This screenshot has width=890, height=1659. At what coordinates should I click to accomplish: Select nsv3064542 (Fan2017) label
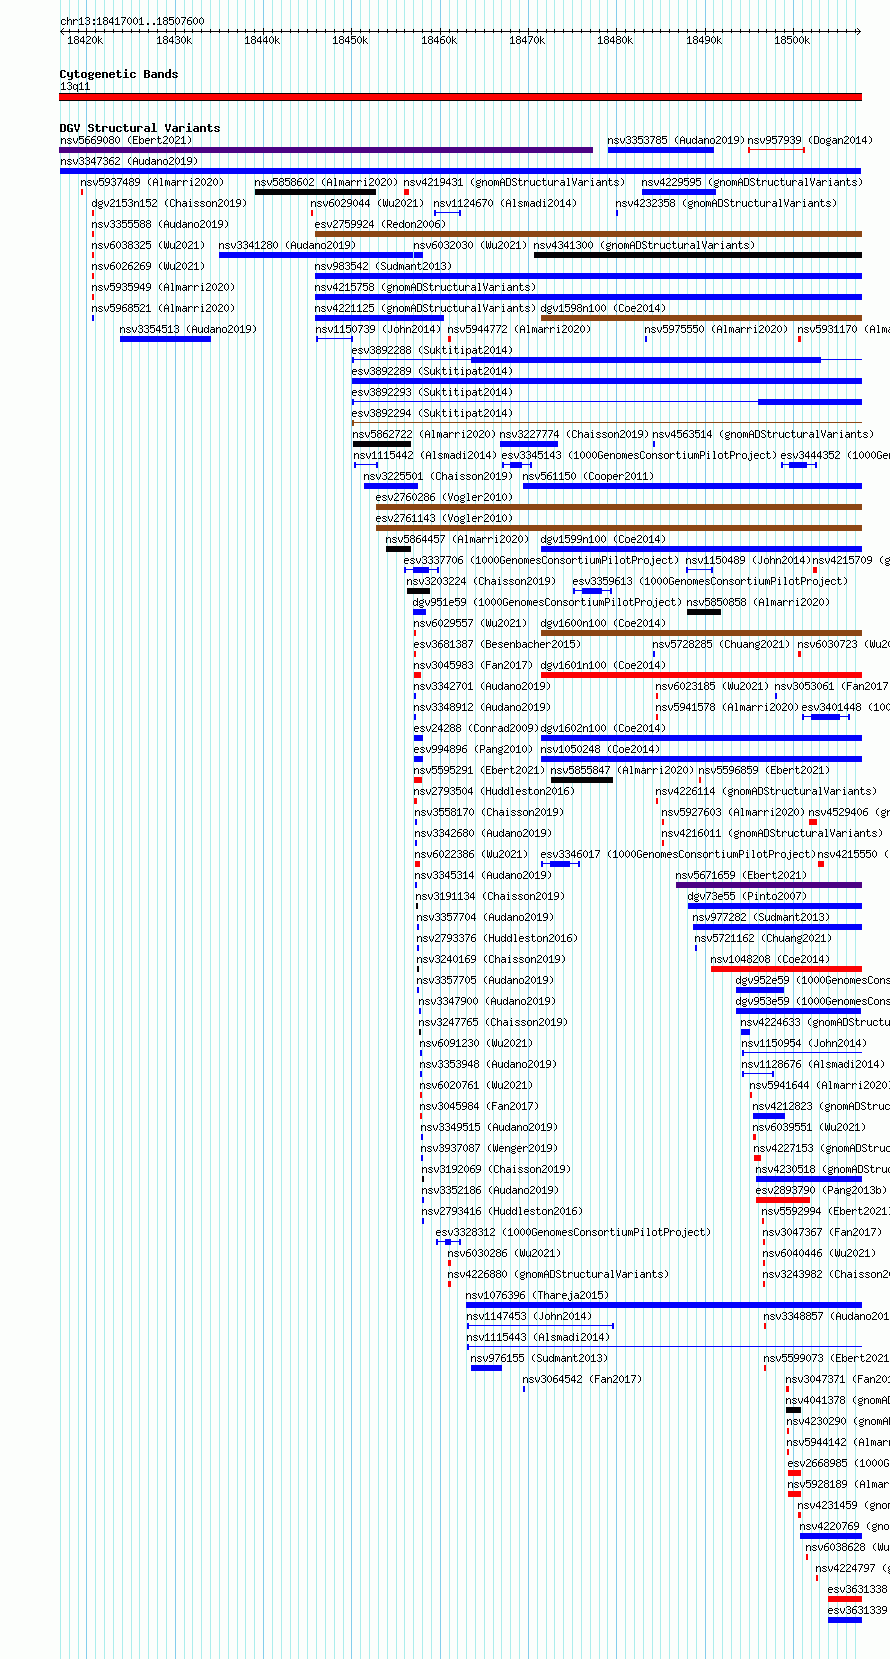tap(582, 1379)
